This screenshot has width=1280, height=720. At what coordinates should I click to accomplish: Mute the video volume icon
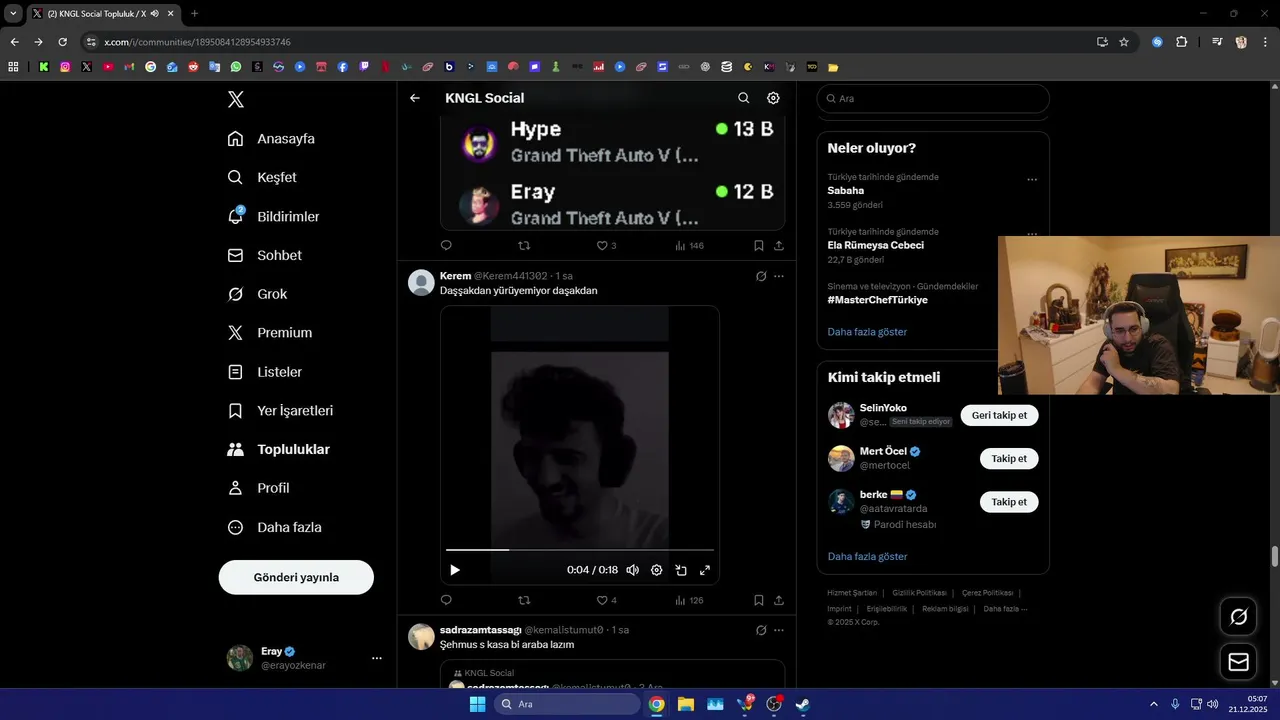pyautogui.click(x=632, y=570)
